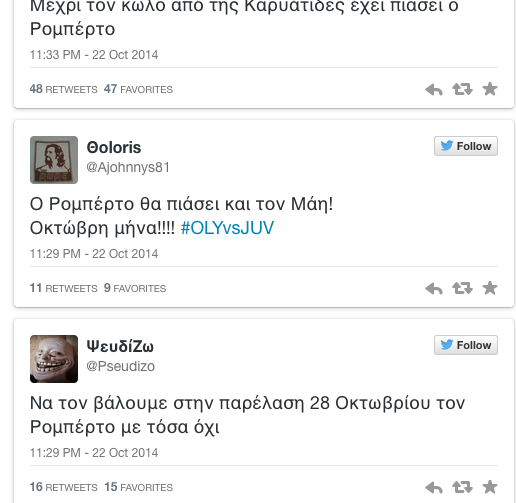The height and width of the screenshot is (503, 516).
Task: View the 11 retweets list
Action: 63,288
